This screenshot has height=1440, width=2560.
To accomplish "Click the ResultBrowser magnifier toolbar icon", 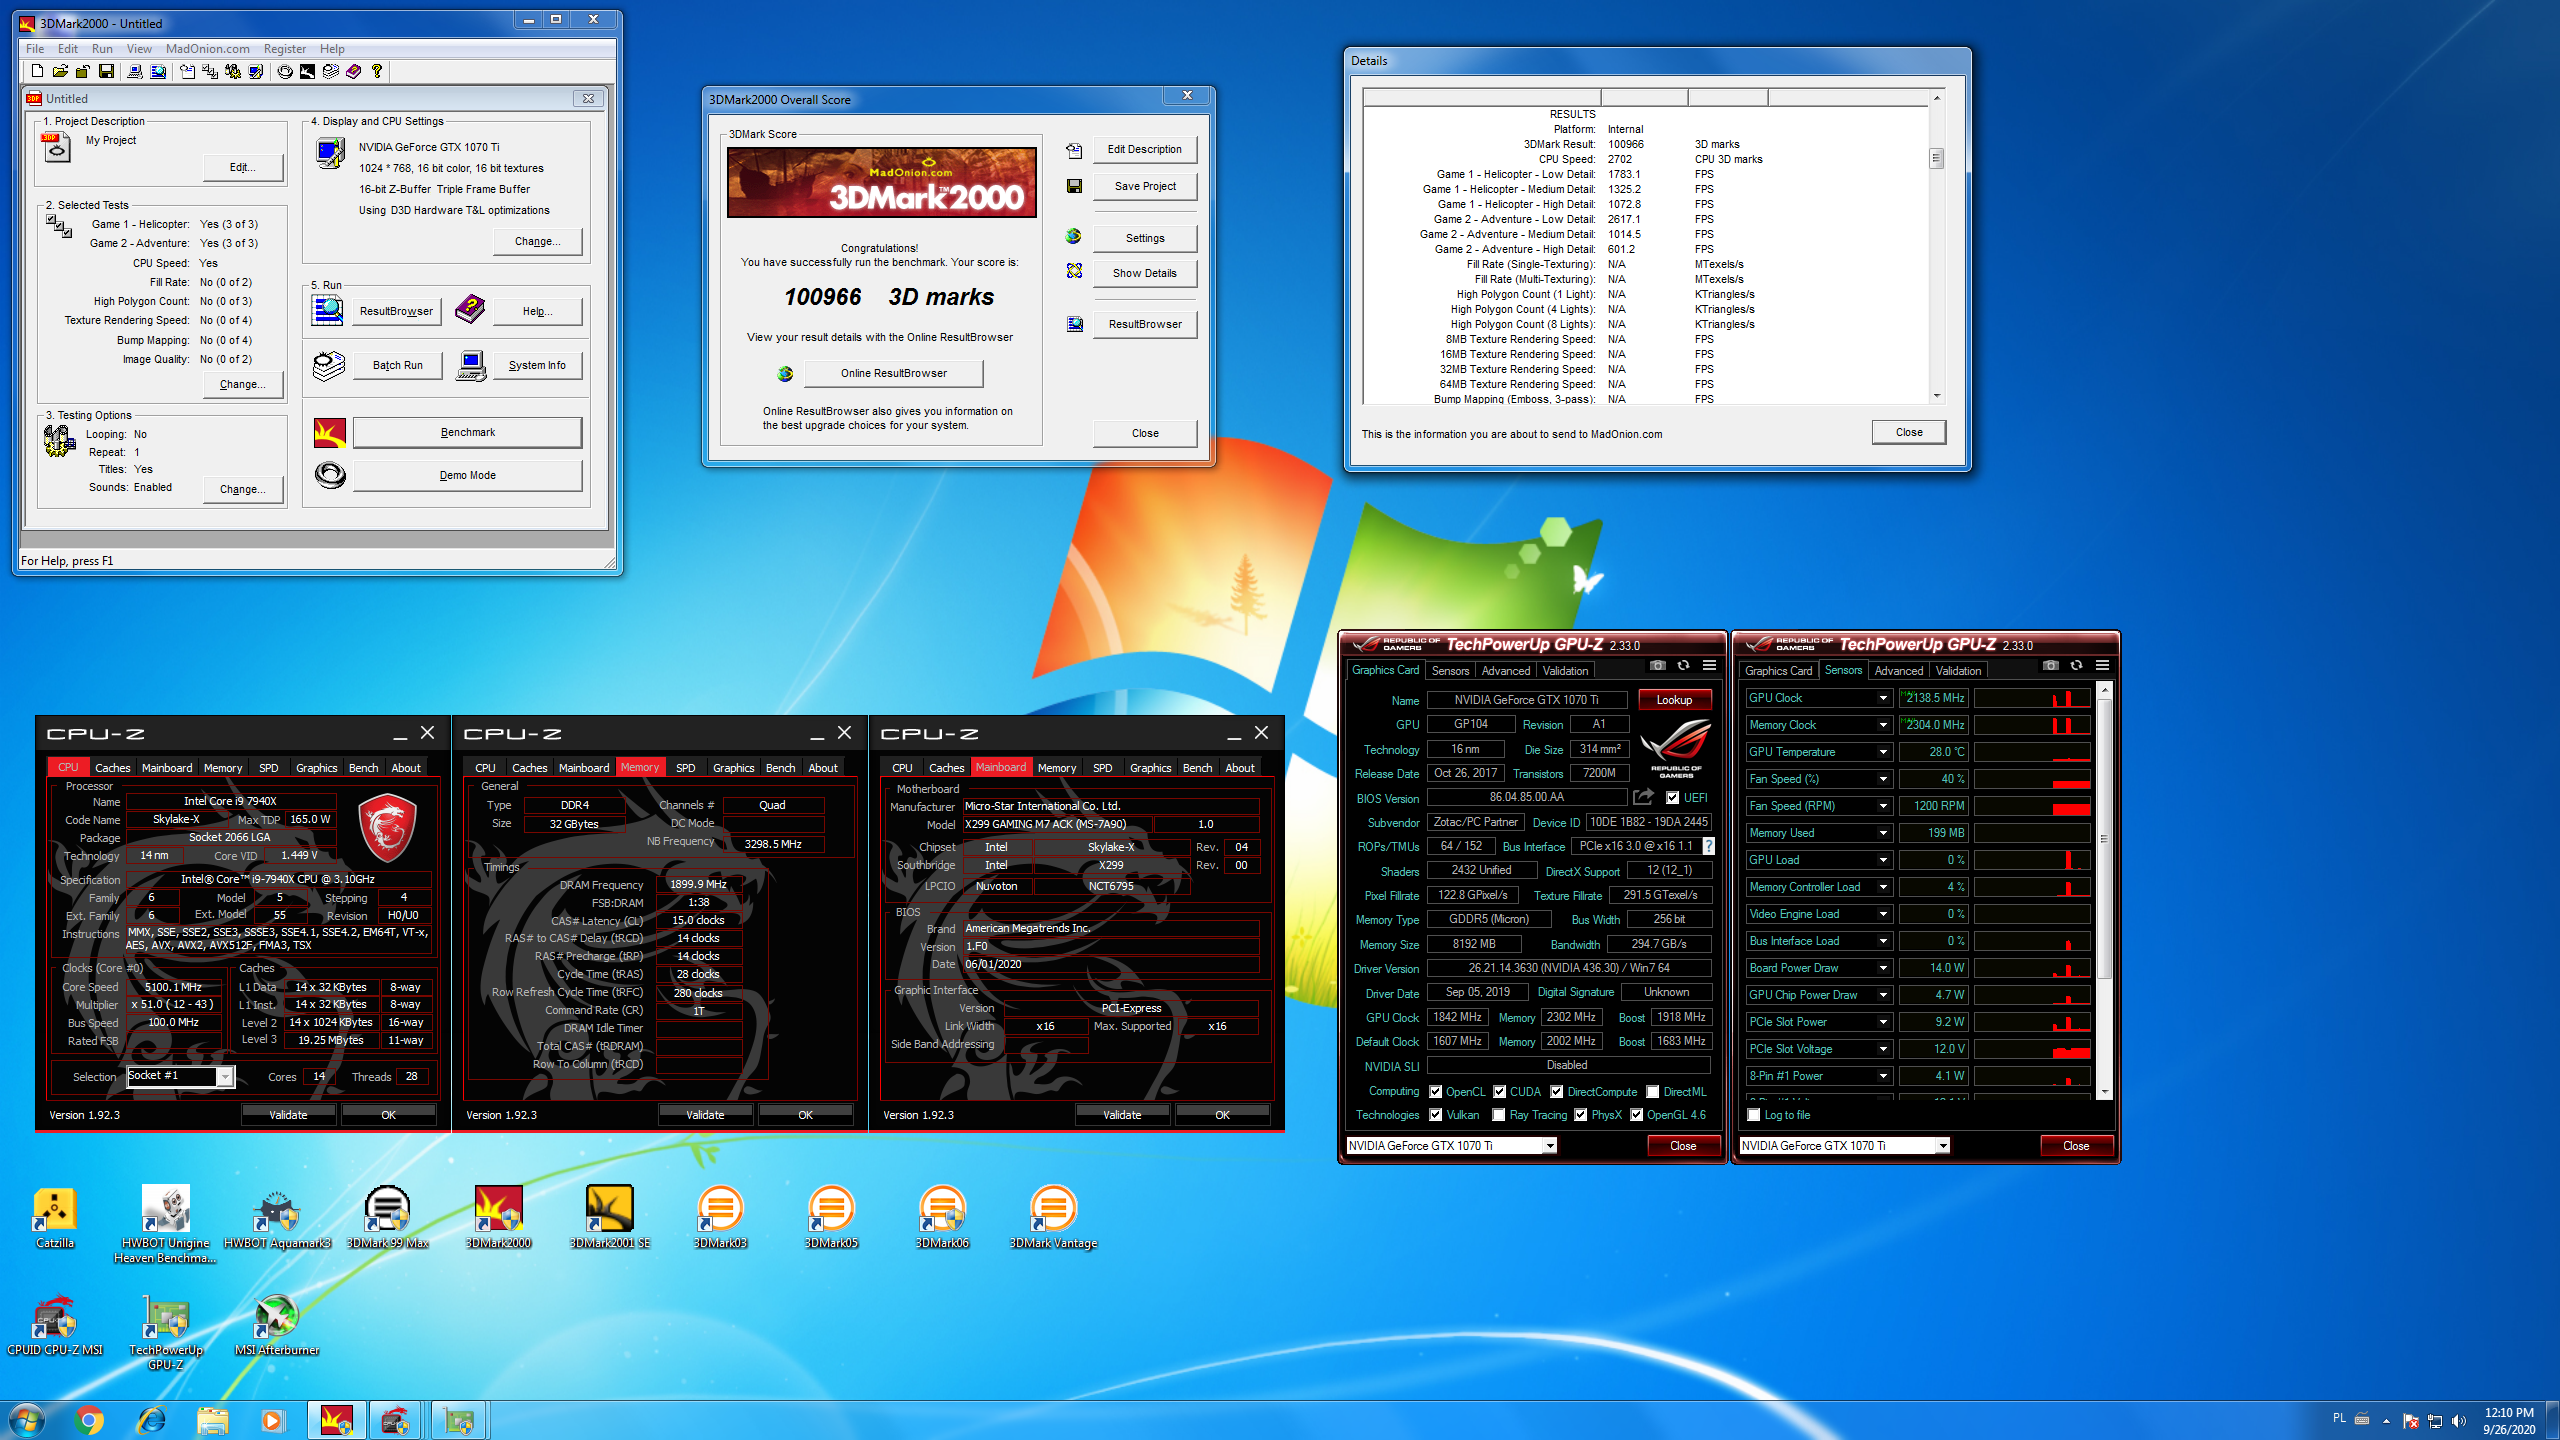I will (x=158, y=71).
